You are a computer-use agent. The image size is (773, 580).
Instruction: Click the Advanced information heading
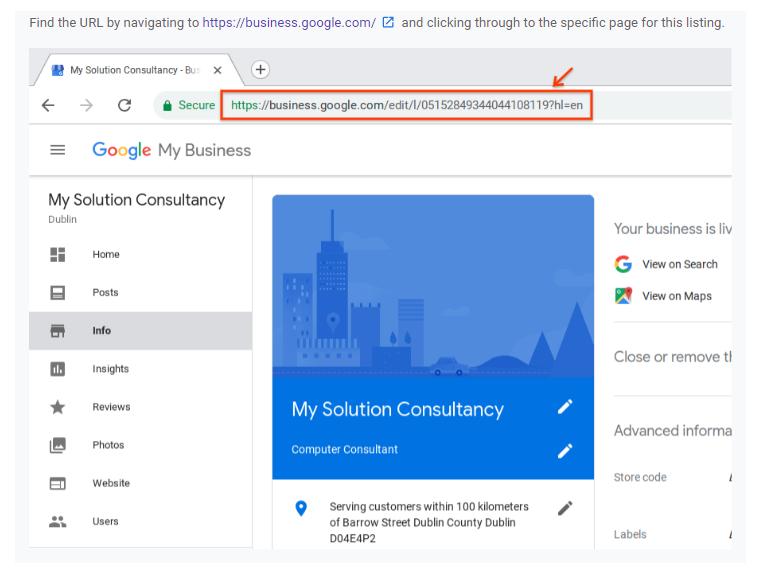(x=672, y=431)
